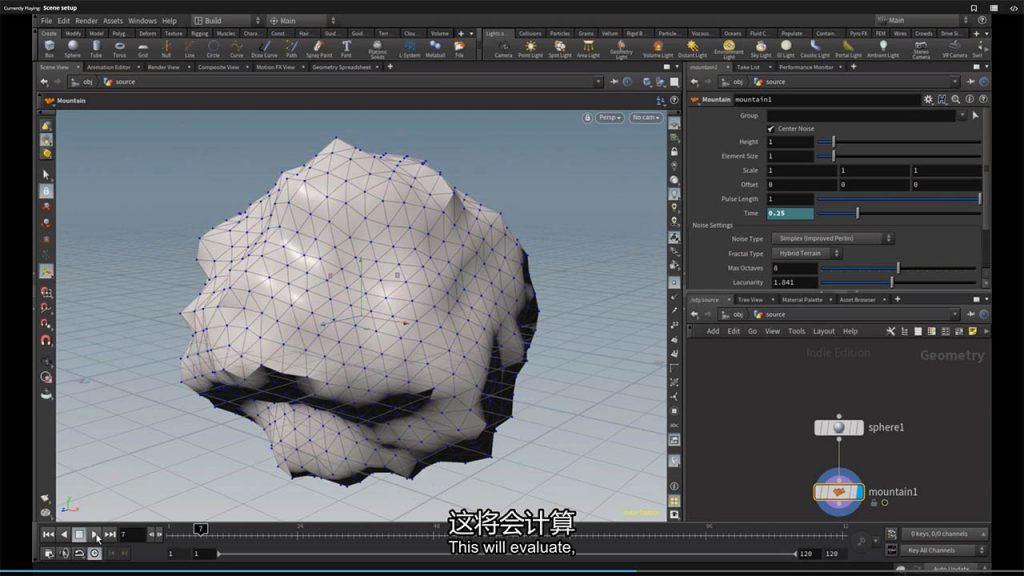Click the Time value field showing 0.25
This screenshot has height=576, width=1024.
click(x=790, y=214)
